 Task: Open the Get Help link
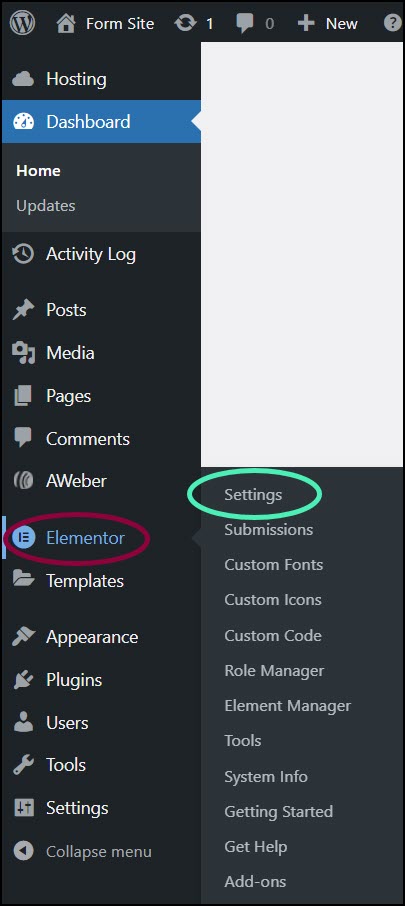(x=255, y=846)
